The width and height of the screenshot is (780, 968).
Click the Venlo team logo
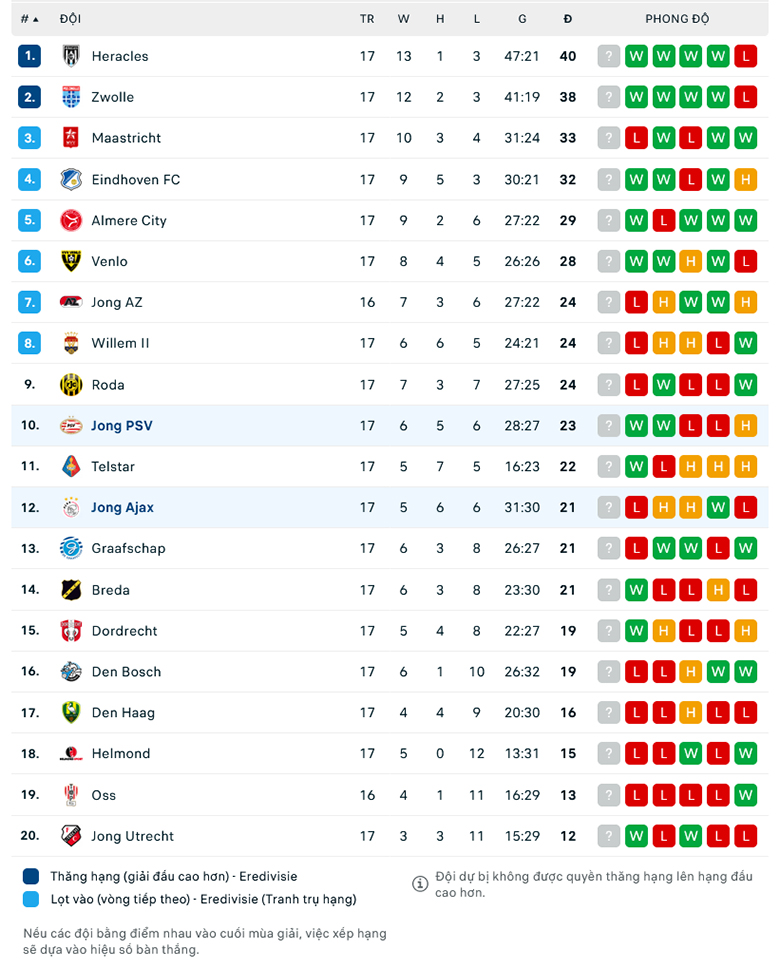71,261
